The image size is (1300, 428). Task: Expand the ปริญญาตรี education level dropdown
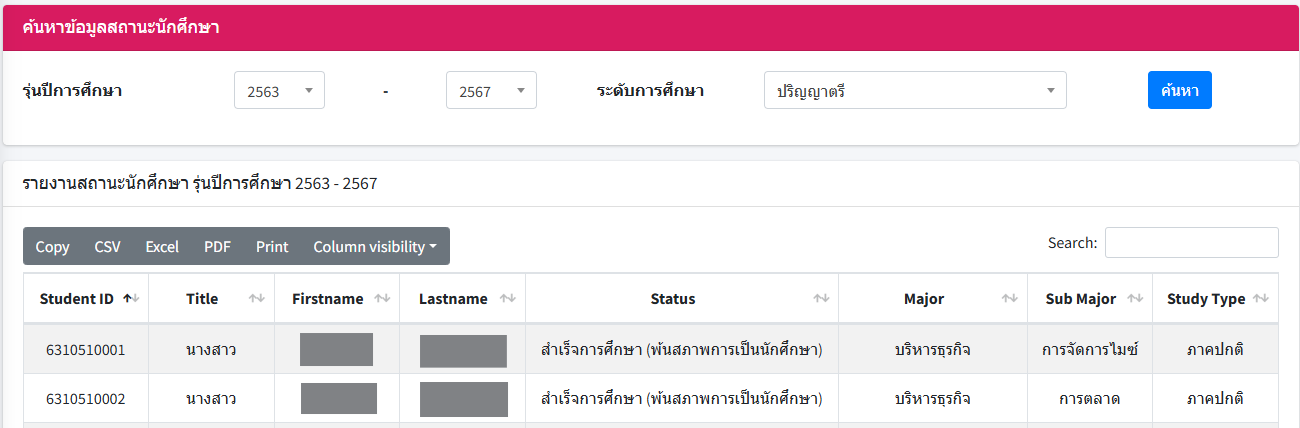tap(915, 91)
